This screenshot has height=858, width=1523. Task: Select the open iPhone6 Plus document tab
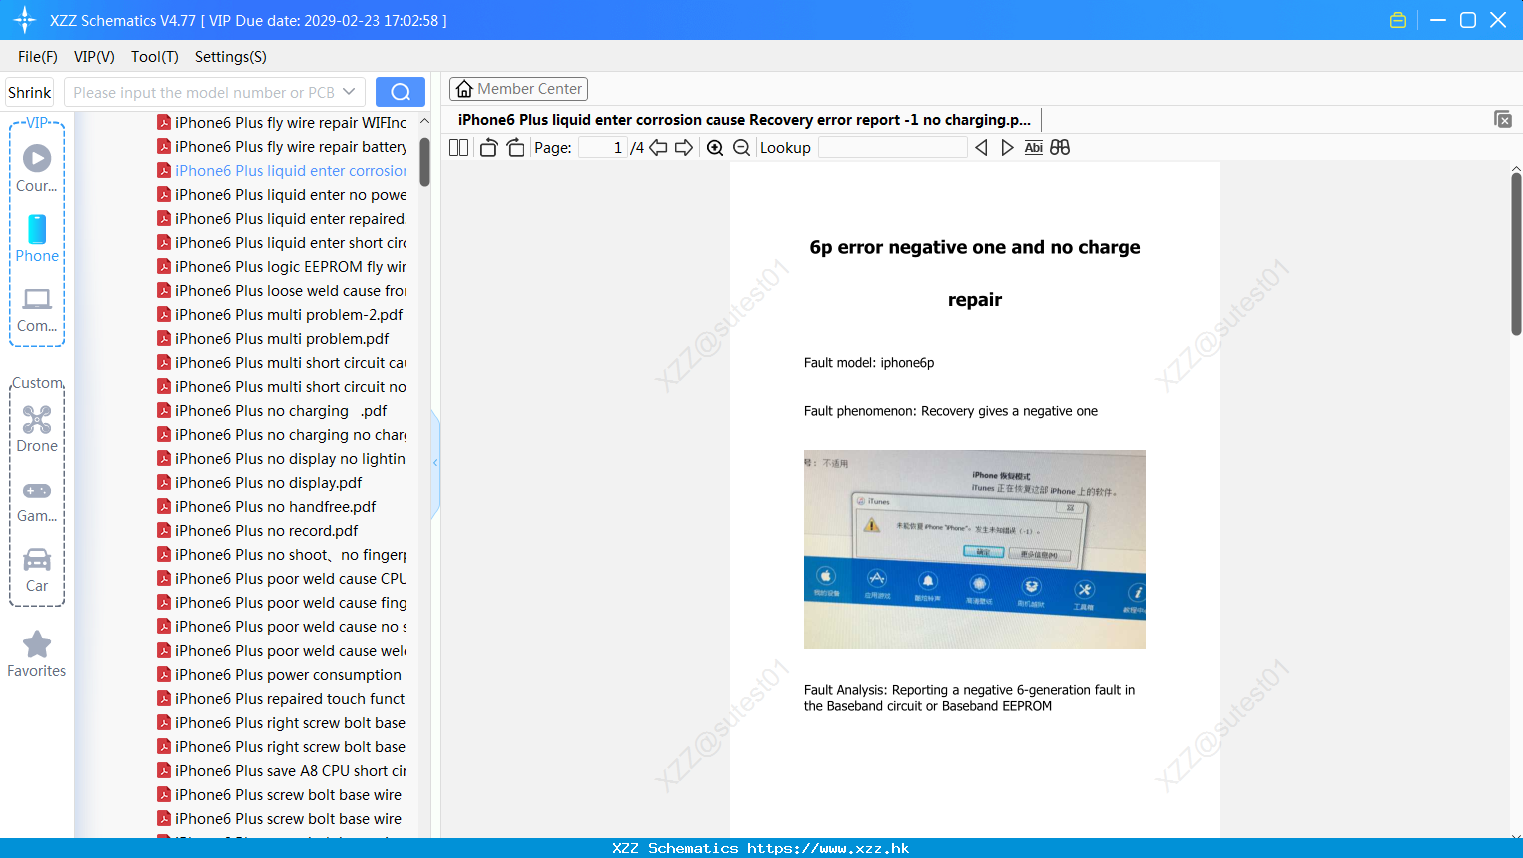coord(744,120)
